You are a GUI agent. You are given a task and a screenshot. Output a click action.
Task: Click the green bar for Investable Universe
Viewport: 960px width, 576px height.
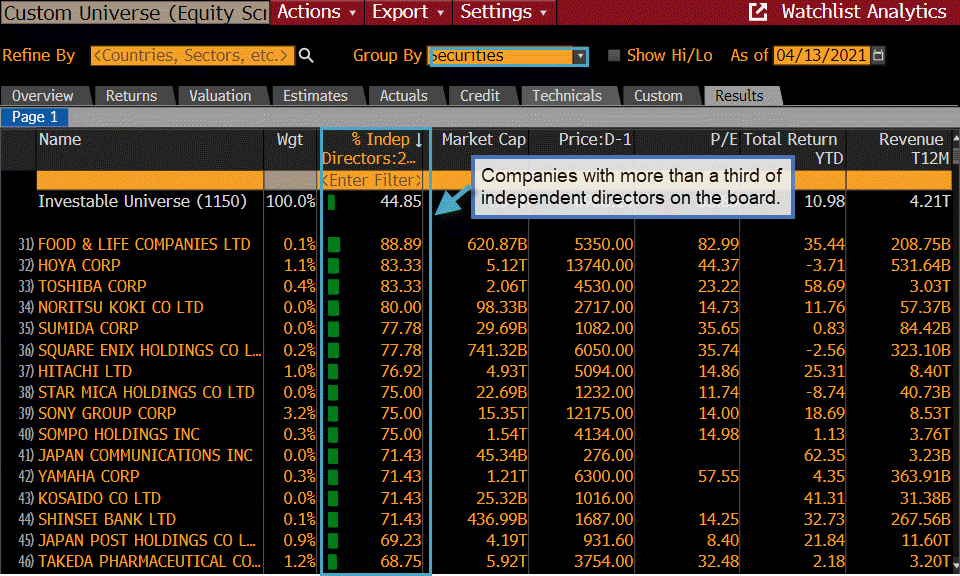click(331, 202)
